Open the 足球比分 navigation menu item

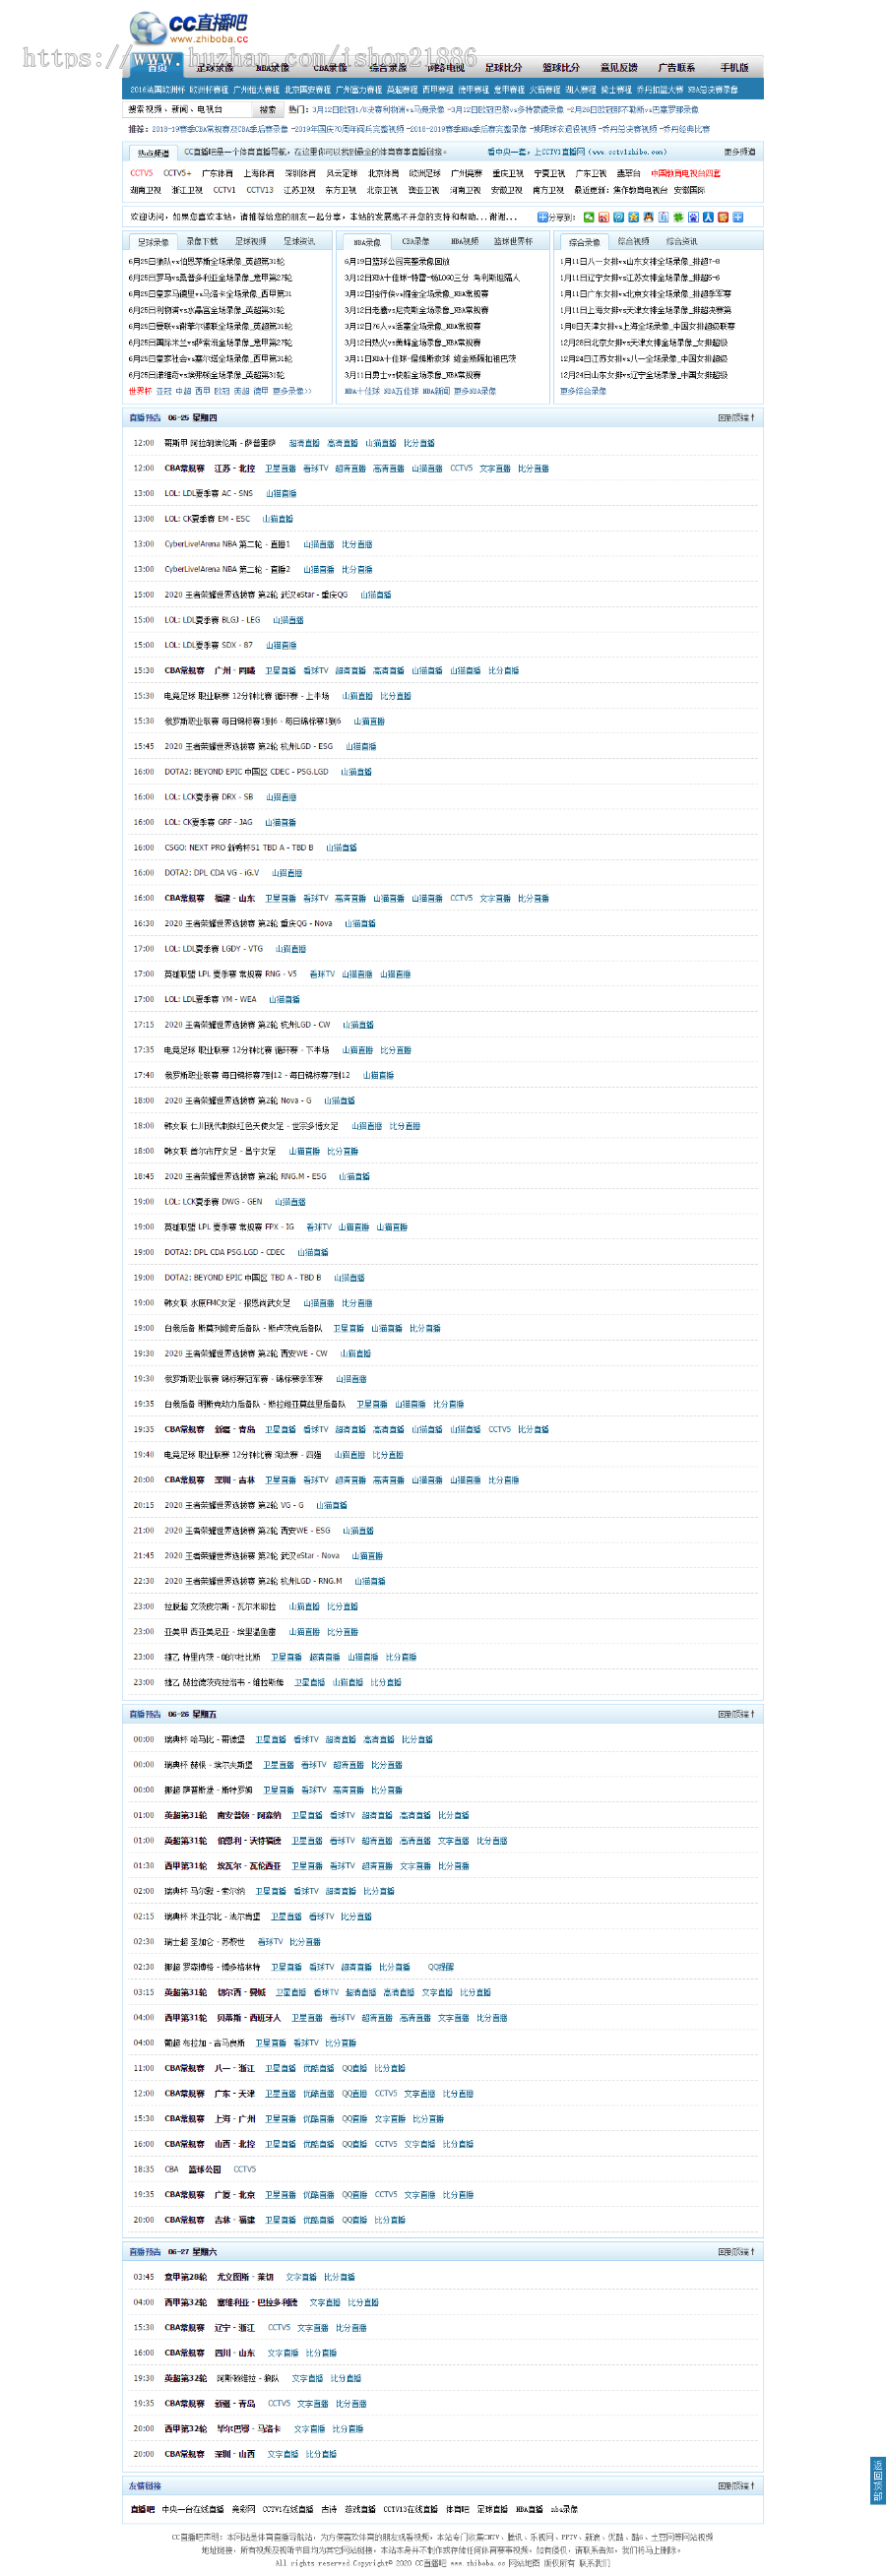click(x=503, y=68)
